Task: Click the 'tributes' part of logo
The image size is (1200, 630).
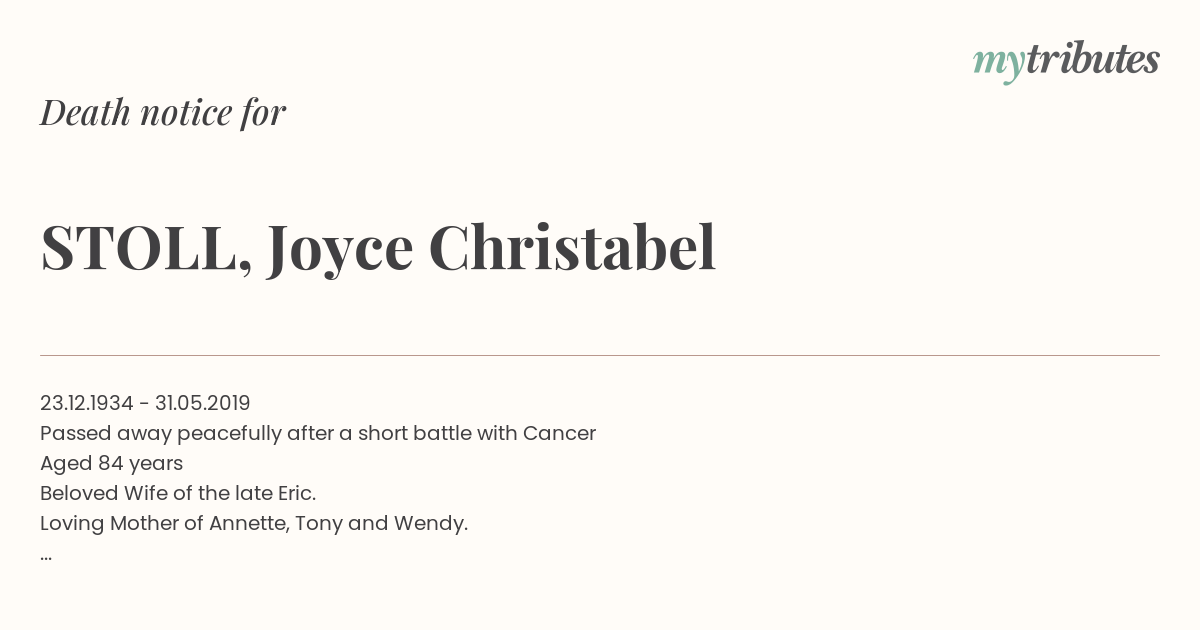Action: point(1093,59)
